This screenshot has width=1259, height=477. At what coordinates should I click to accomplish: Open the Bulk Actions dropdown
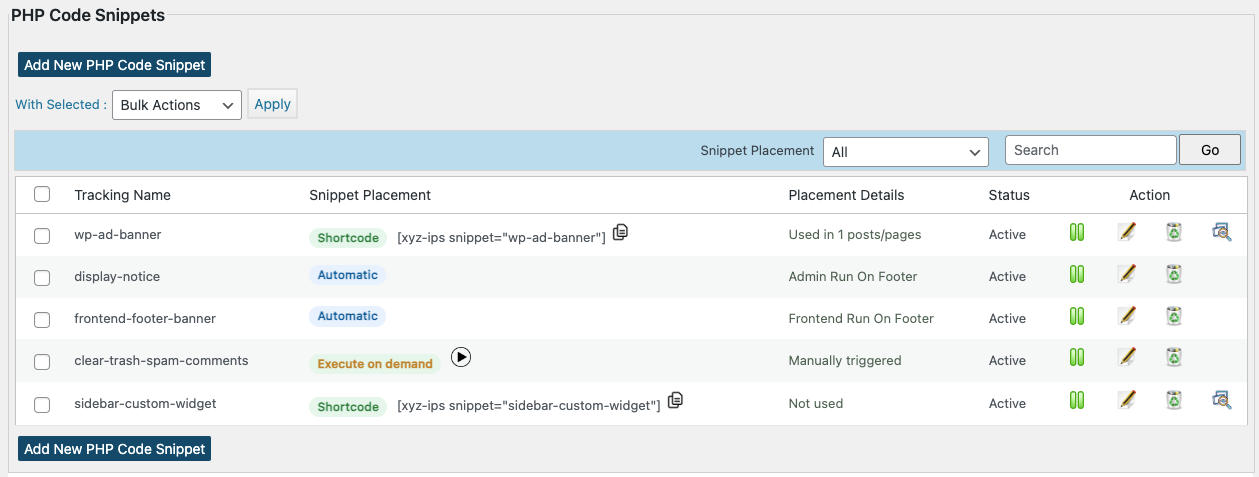[x=177, y=105]
